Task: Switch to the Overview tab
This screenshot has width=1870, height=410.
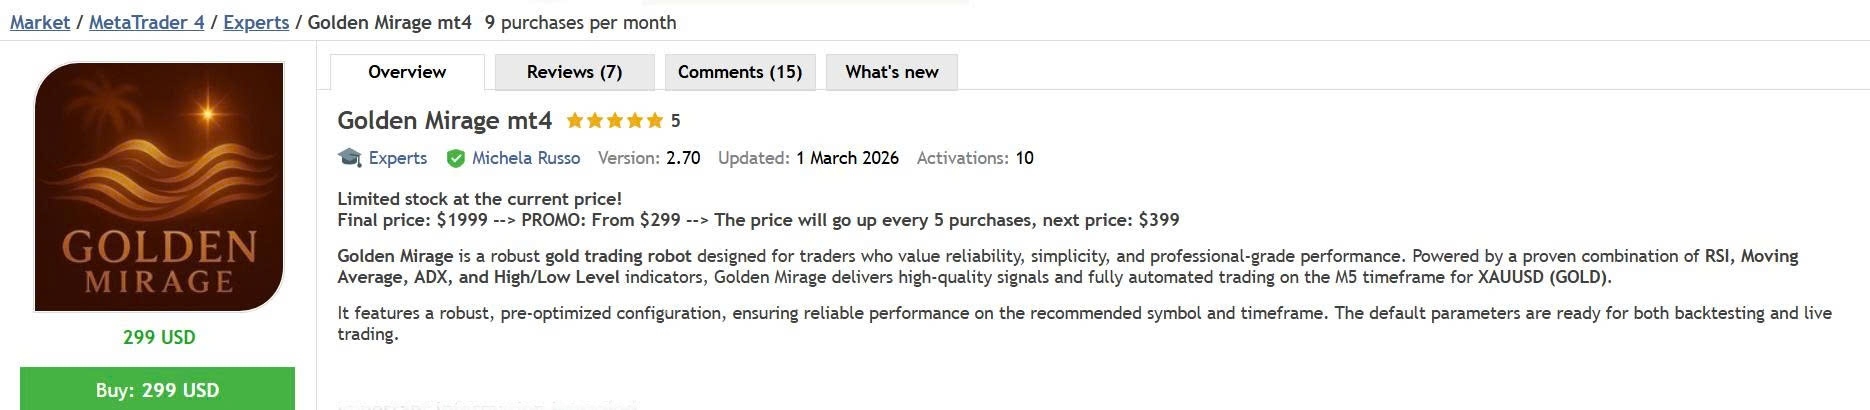Action: (x=407, y=72)
